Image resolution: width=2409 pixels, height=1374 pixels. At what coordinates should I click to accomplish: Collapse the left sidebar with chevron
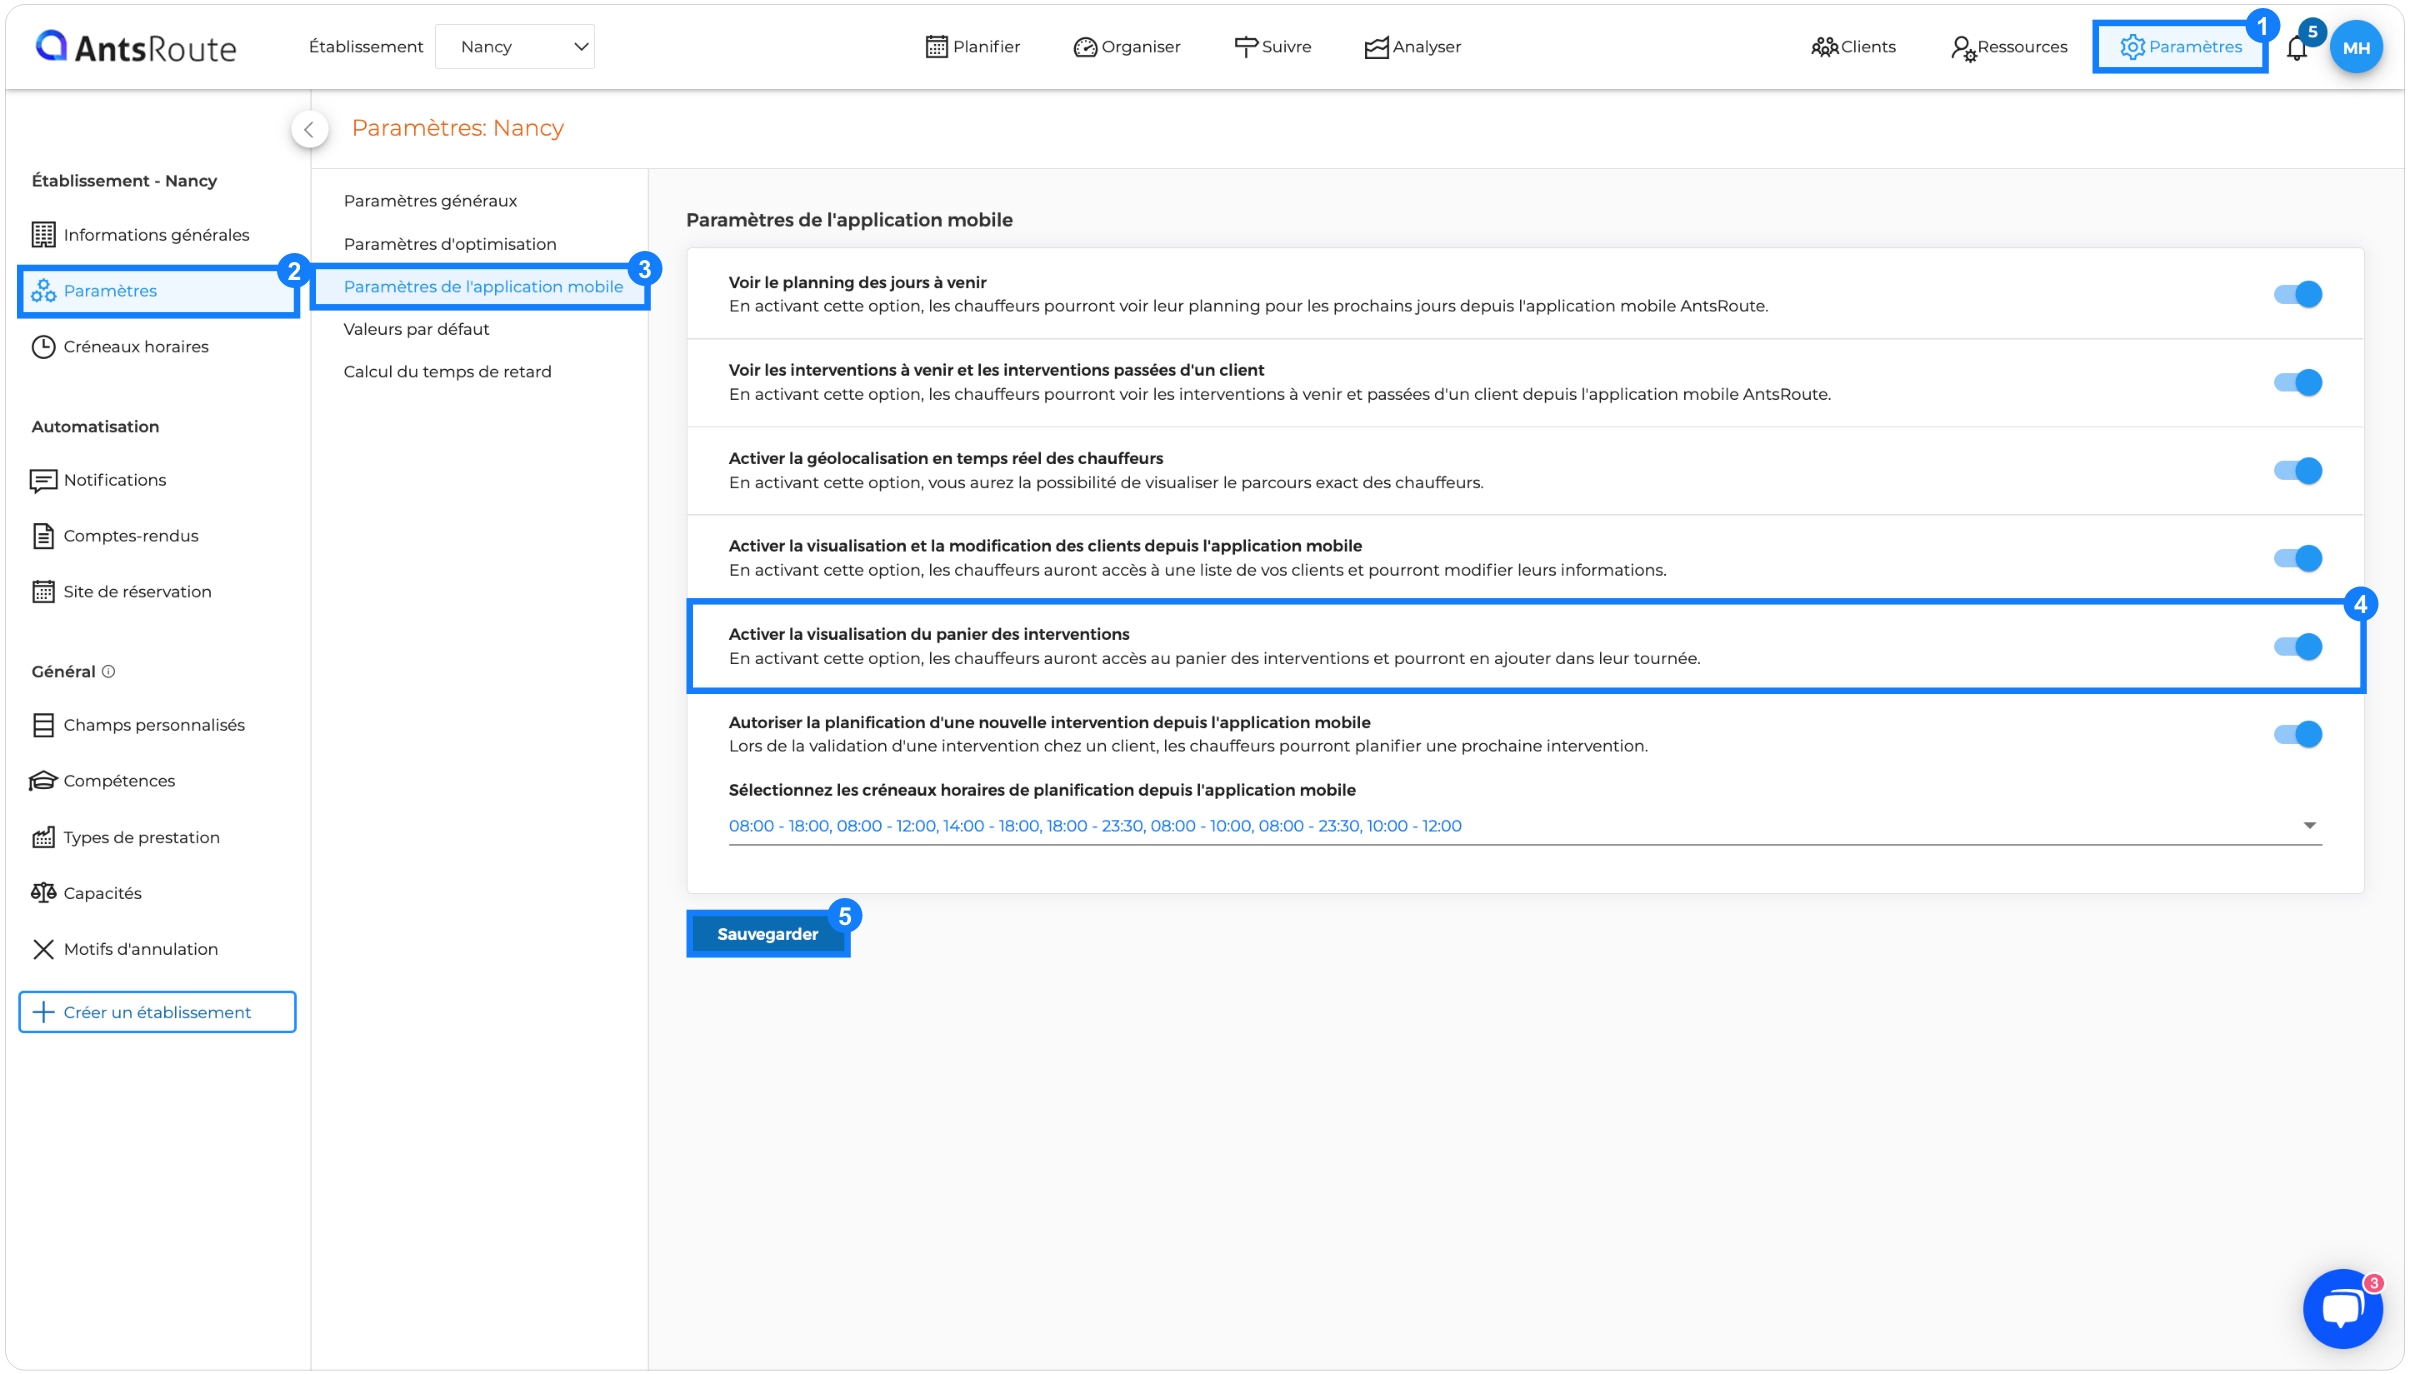(x=309, y=129)
